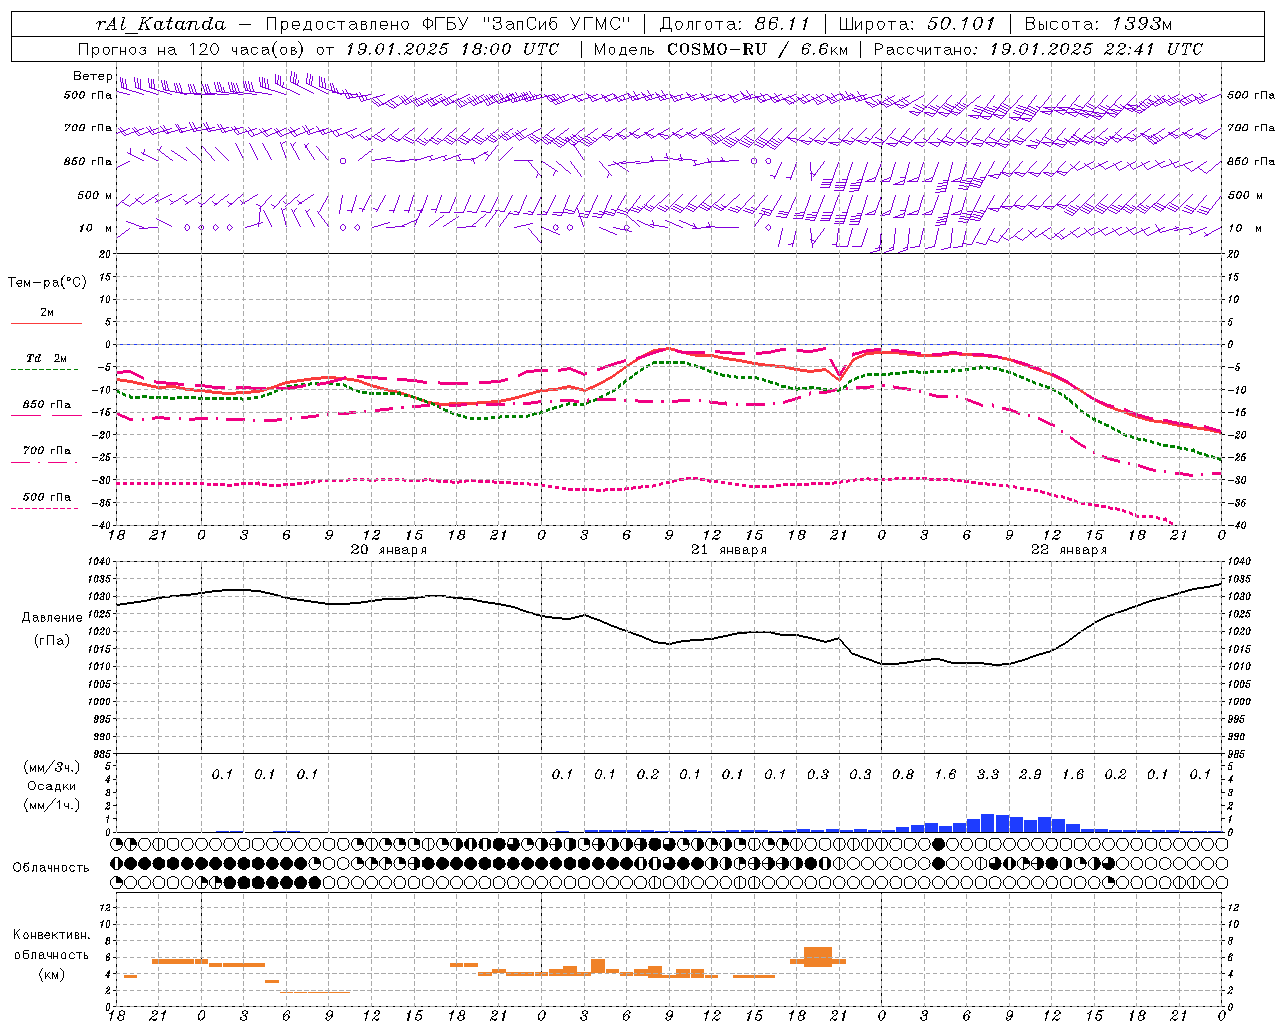Viewport: 1280px width, 1024px height.
Task: Click the tallest orange convective cloud block
Action: coord(818,956)
